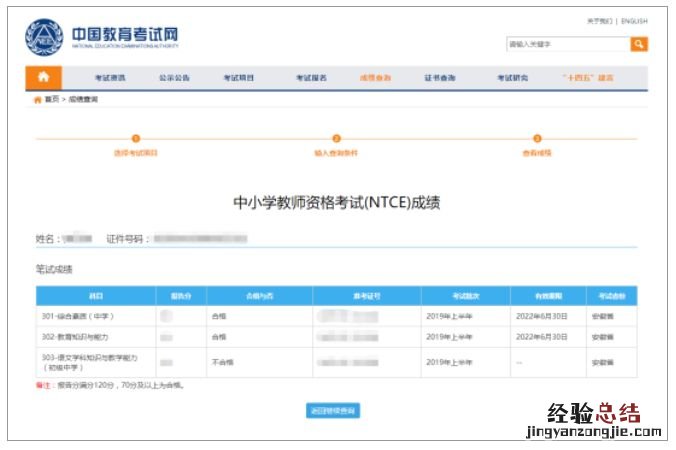This screenshot has height=450, width=676.
Task: Click the 中小学教师资格考试(NTCE)成绩 heading
Action: (337, 202)
